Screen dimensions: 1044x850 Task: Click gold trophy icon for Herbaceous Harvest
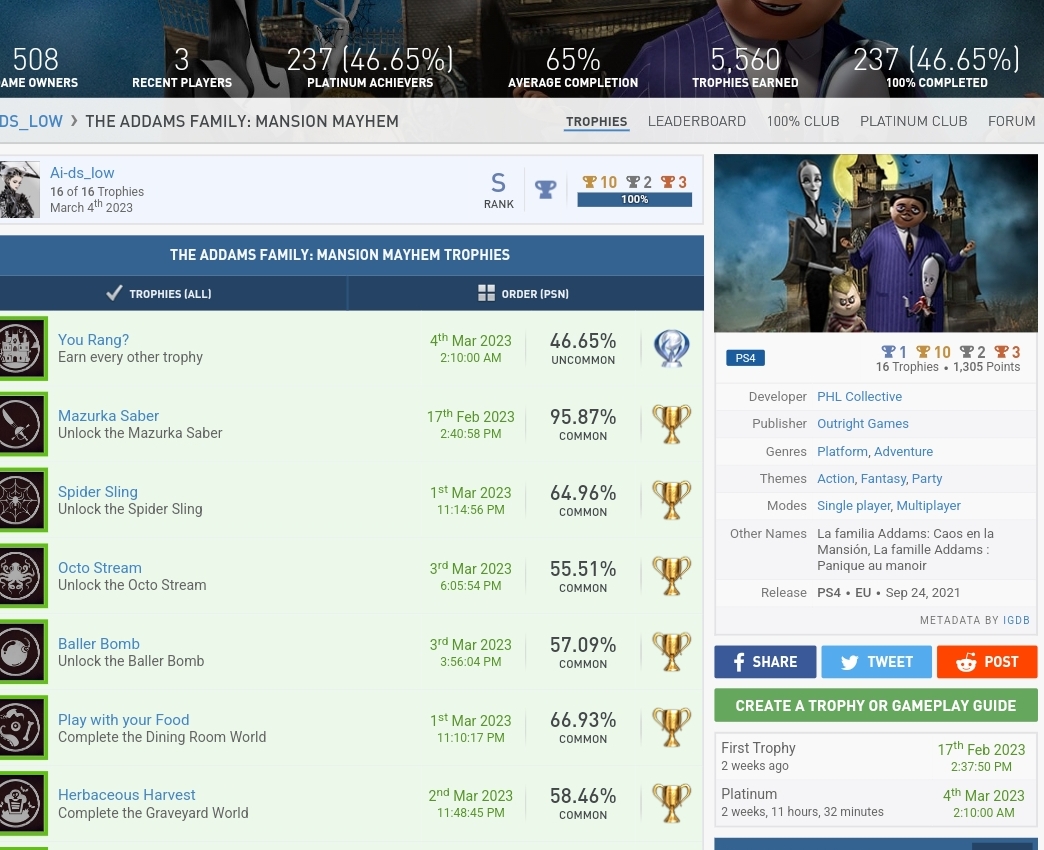tap(671, 803)
